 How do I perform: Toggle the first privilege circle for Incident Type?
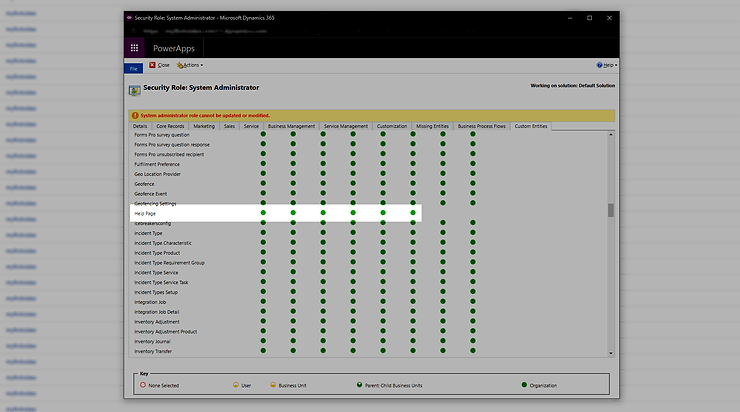[x=263, y=233]
